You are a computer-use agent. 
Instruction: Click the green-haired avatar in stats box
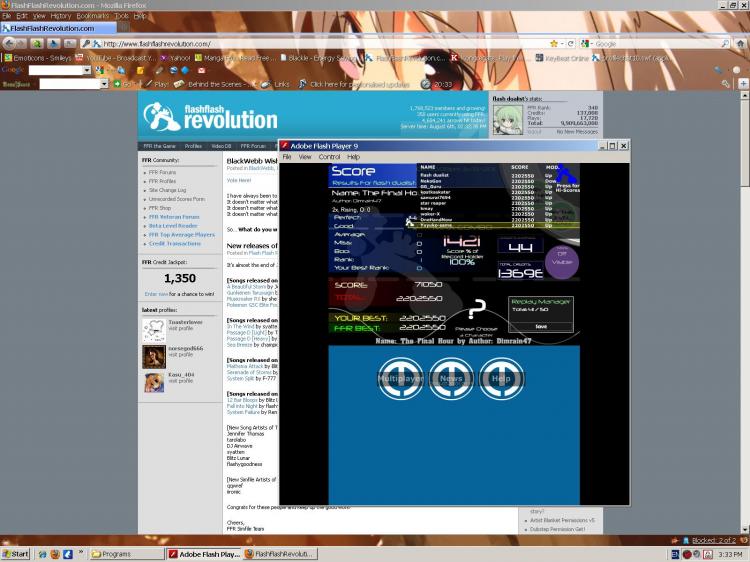coord(507,120)
